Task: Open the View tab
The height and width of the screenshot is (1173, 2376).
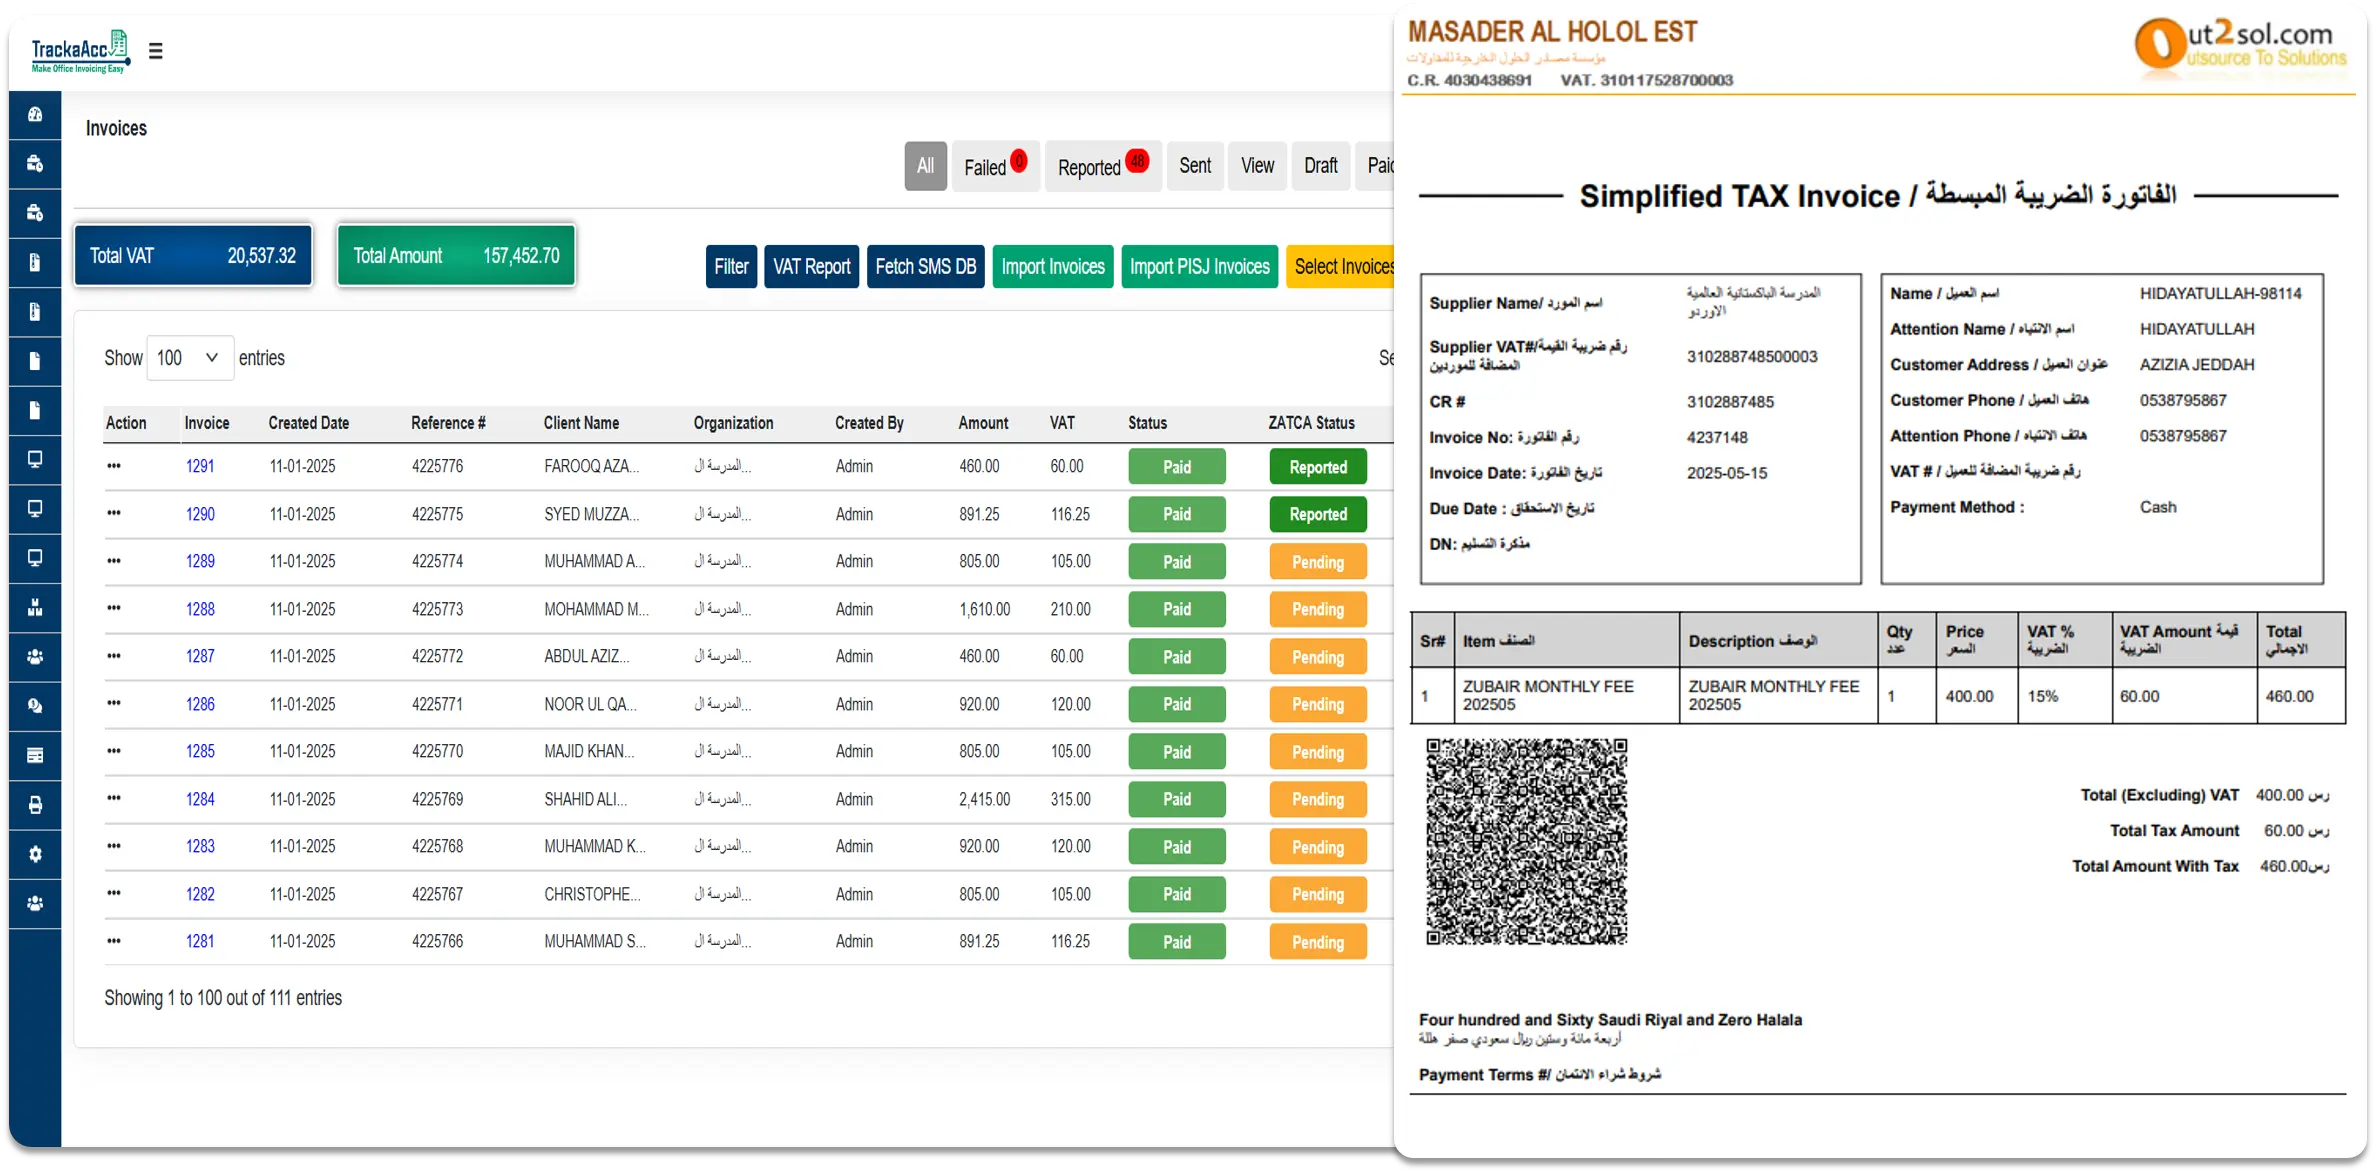Action: [1258, 166]
